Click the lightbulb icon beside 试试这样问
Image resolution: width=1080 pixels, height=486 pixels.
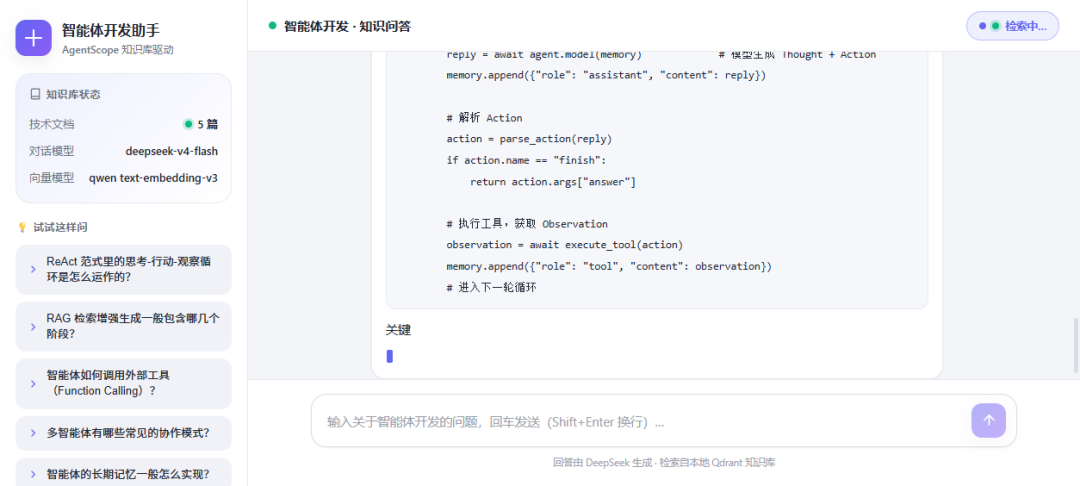pos(22,227)
